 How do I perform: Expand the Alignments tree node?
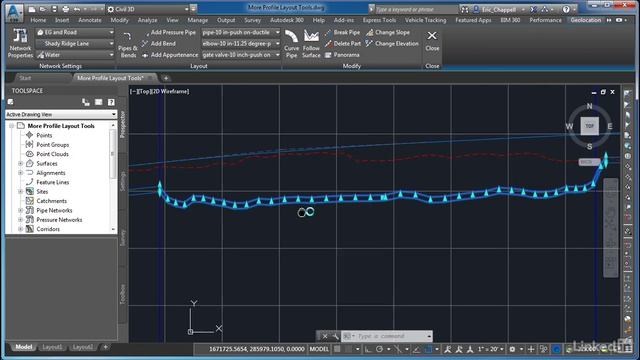20,173
